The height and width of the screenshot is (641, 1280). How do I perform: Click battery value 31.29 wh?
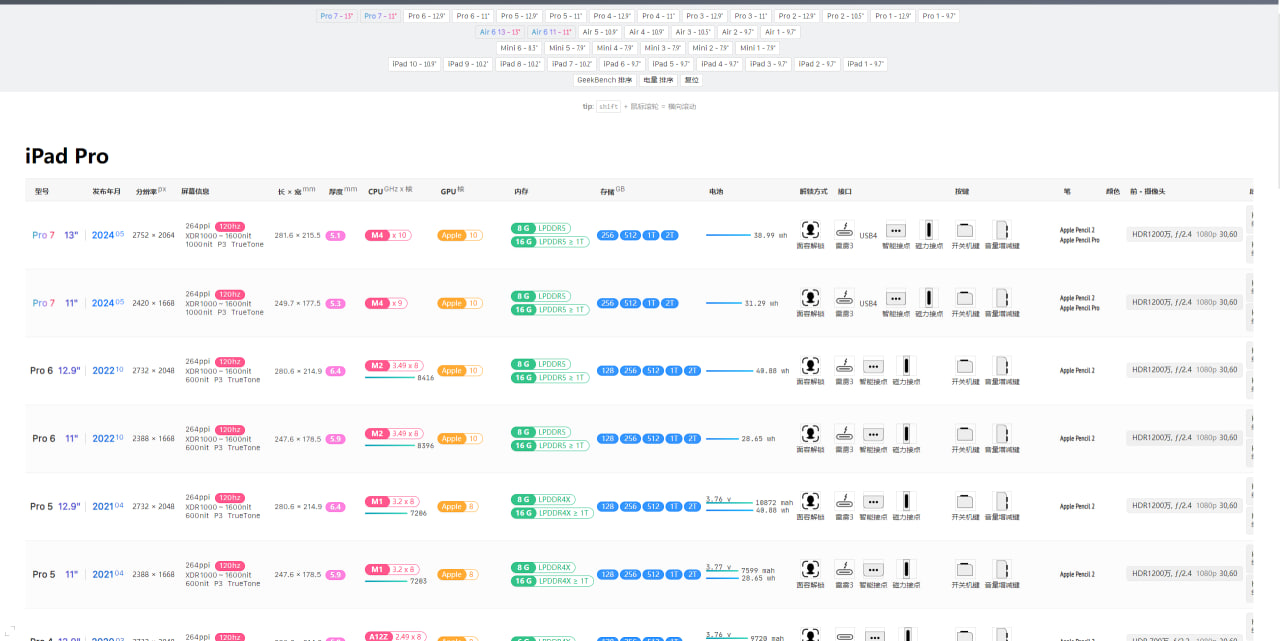pyautogui.click(x=762, y=303)
